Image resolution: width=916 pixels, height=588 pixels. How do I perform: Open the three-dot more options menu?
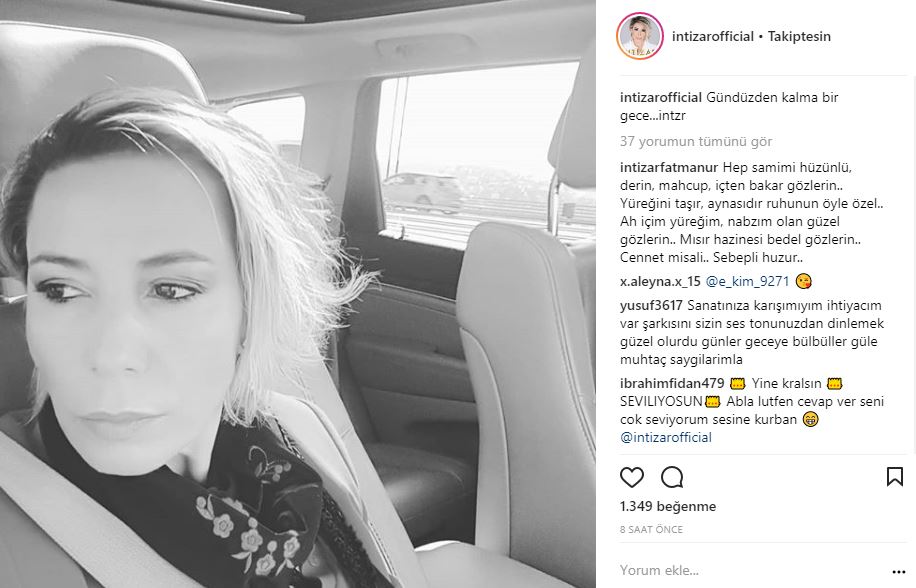898,572
